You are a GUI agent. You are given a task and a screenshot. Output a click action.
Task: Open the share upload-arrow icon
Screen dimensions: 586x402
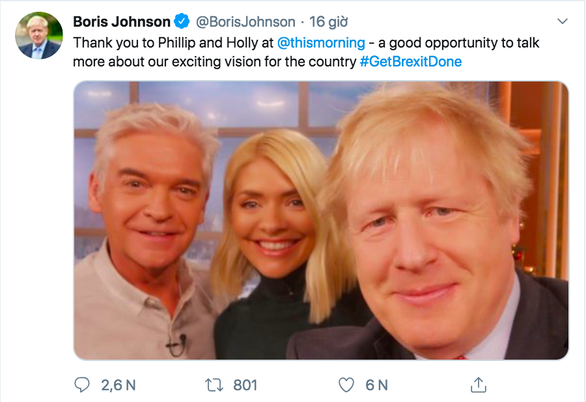pos(478,385)
